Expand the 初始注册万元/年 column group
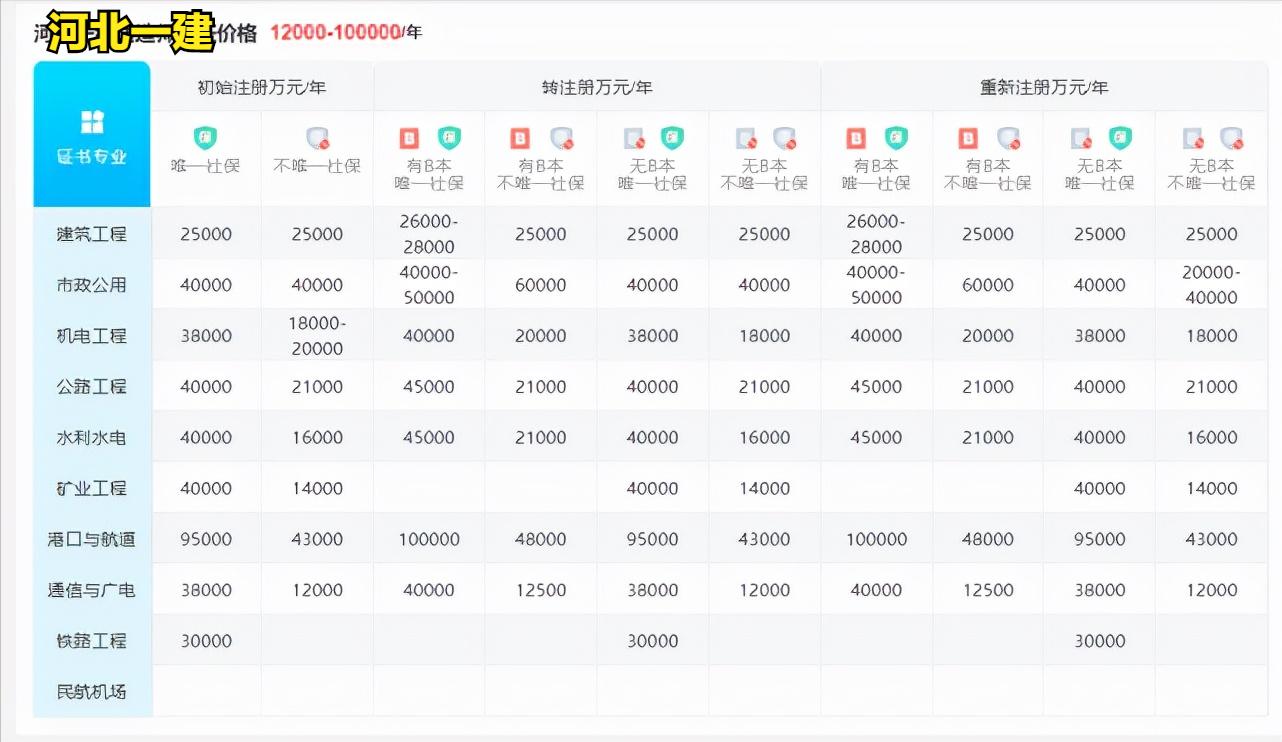The height and width of the screenshot is (742, 1282). [x=262, y=87]
